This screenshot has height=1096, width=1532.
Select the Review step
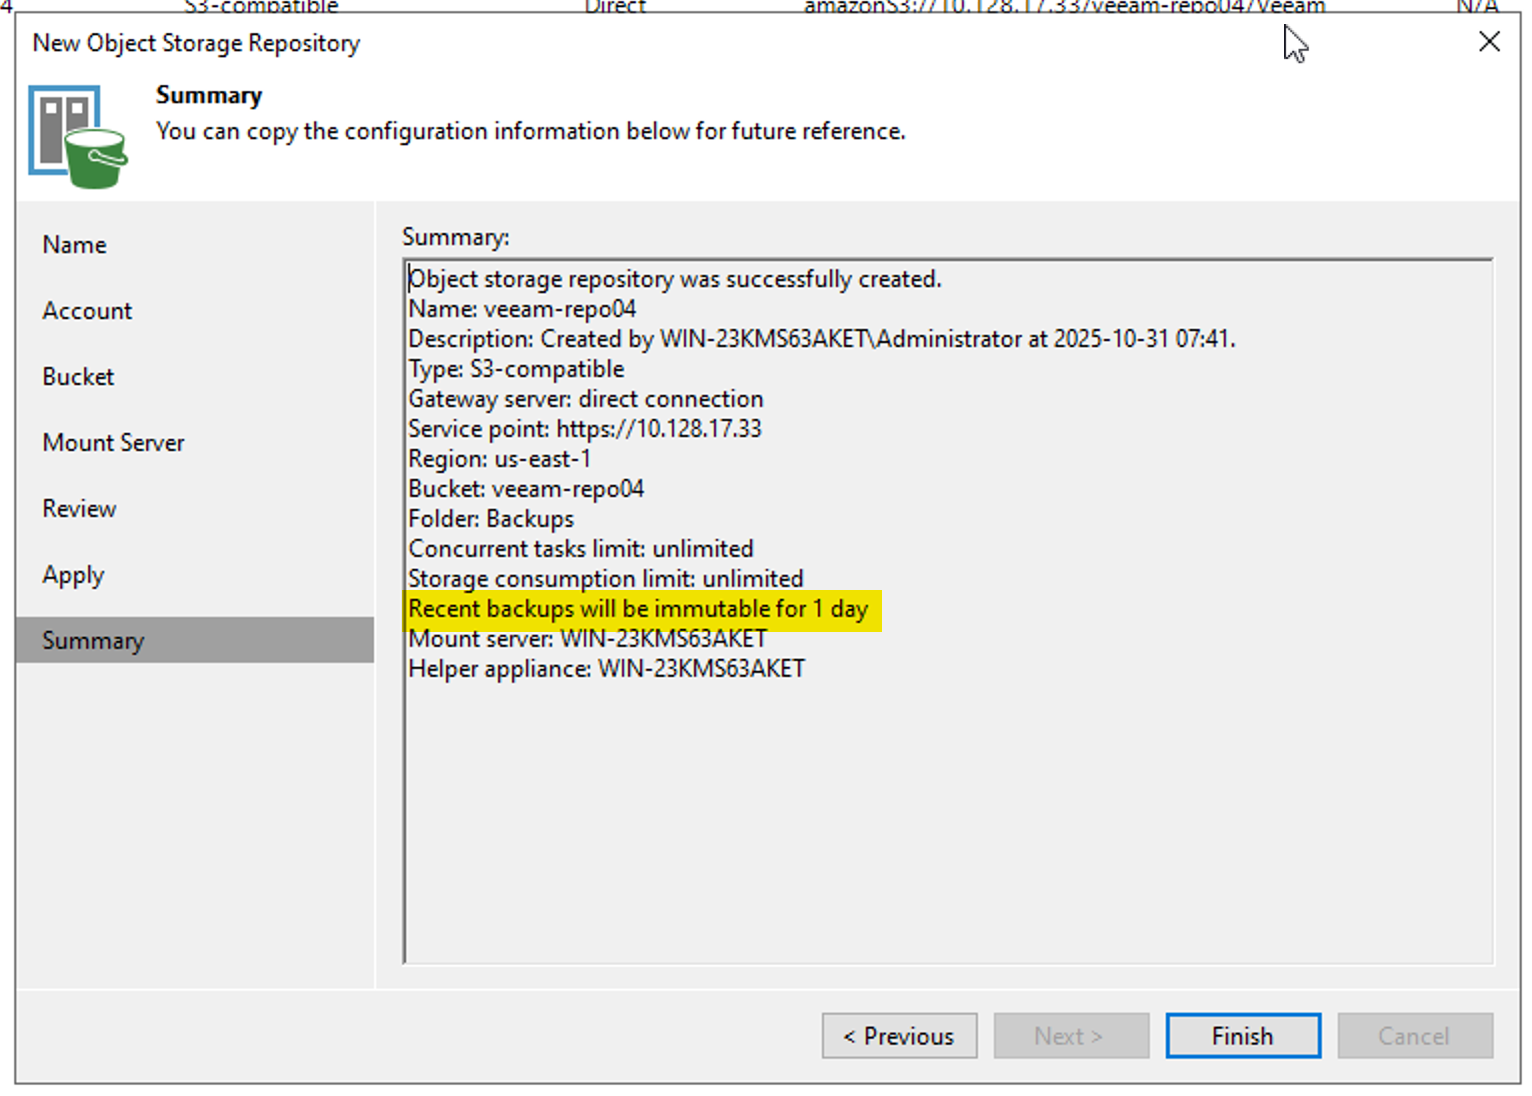pyautogui.click(x=79, y=508)
